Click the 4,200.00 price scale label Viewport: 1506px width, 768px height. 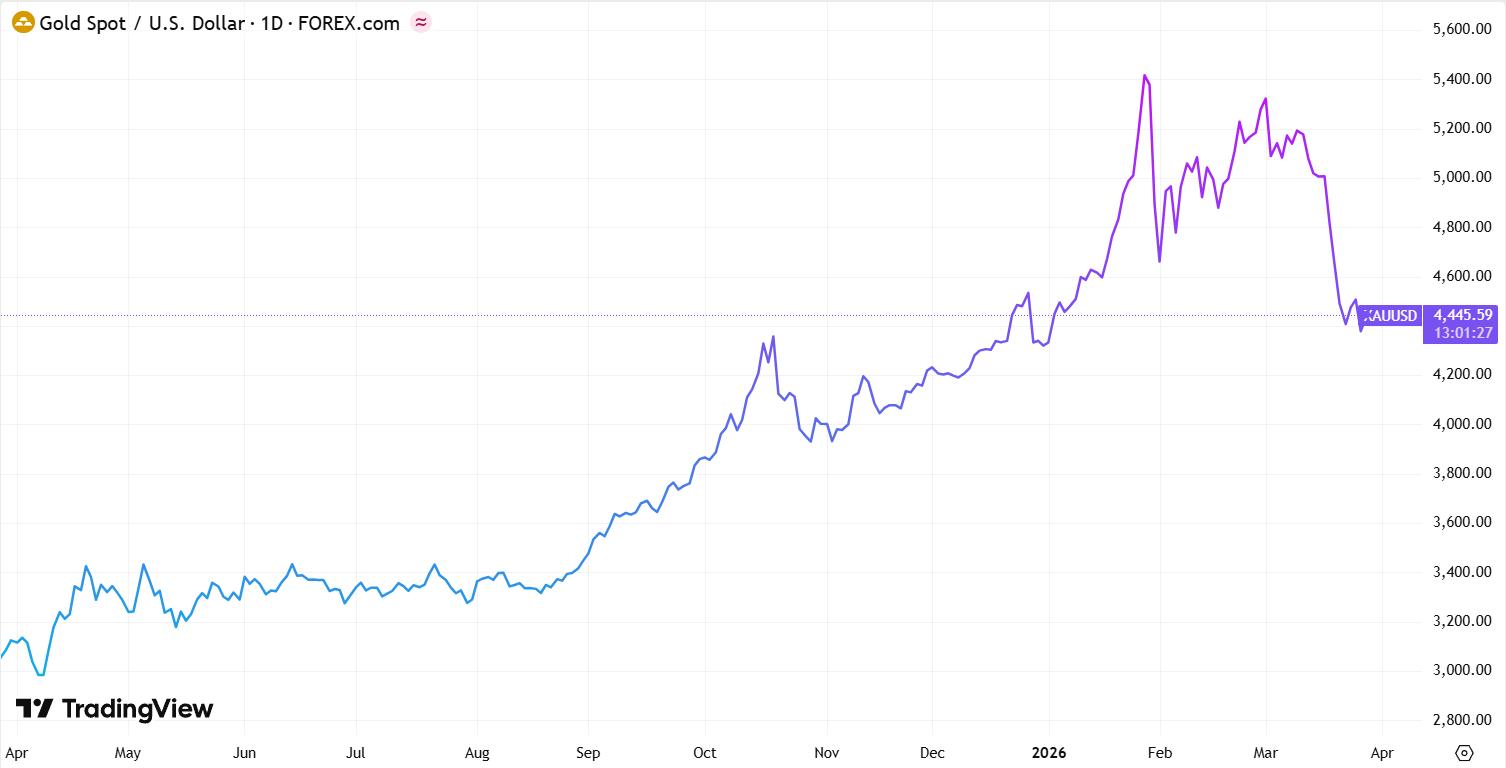[x=1463, y=375]
